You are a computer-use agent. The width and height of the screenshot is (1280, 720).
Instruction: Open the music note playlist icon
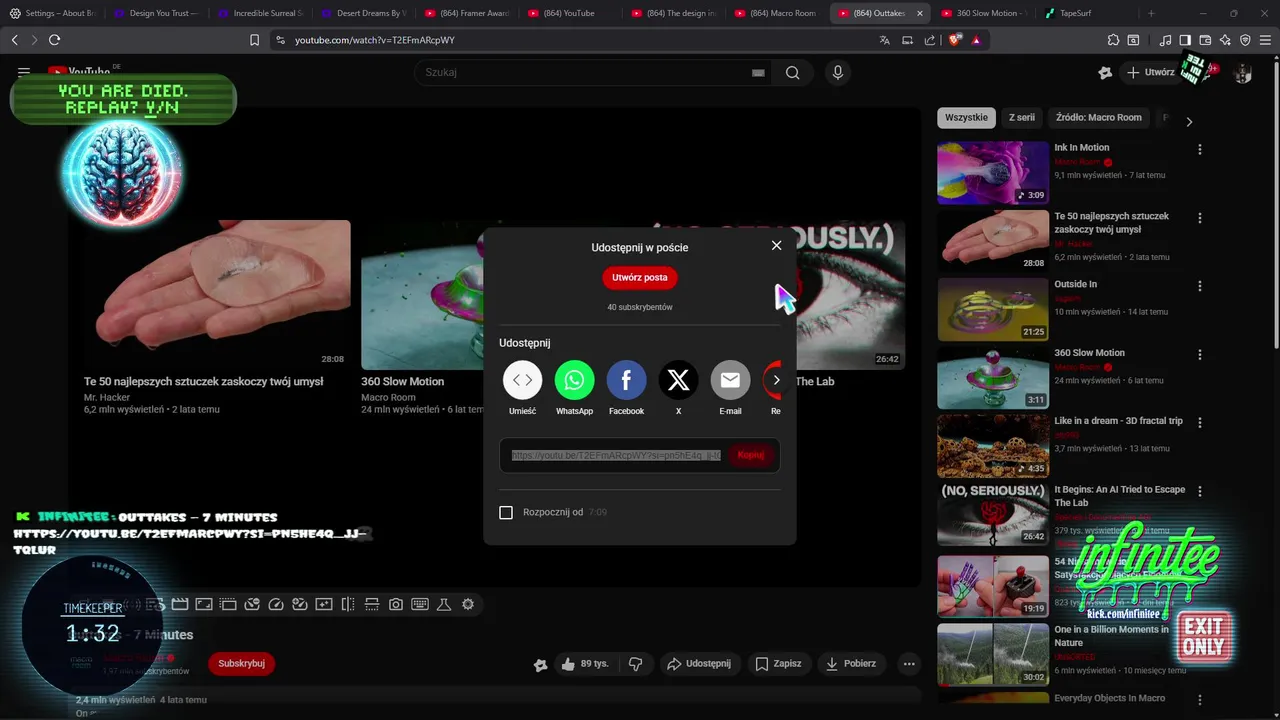click(x=1165, y=40)
